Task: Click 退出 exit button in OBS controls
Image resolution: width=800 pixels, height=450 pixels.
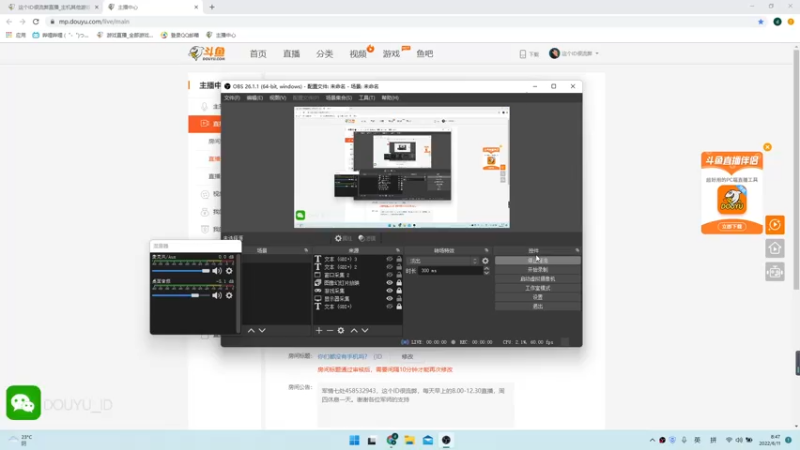Action: [x=537, y=306]
